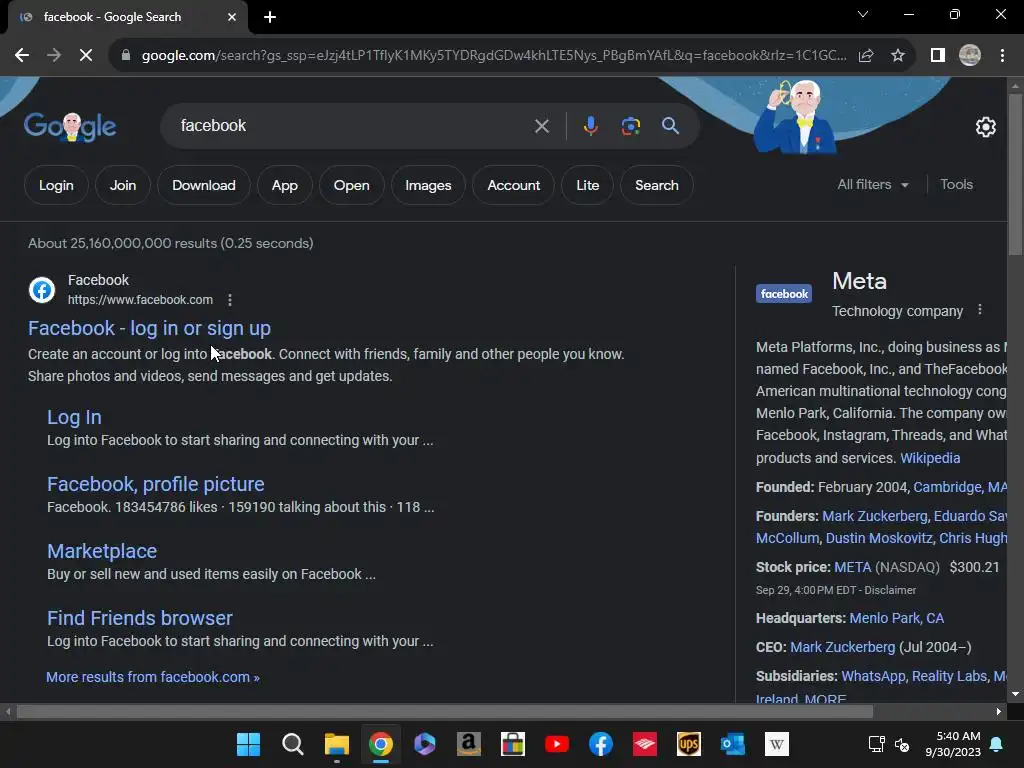Open the WhatsApp subsidiary link
This screenshot has width=1024, height=768.
(x=873, y=676)
